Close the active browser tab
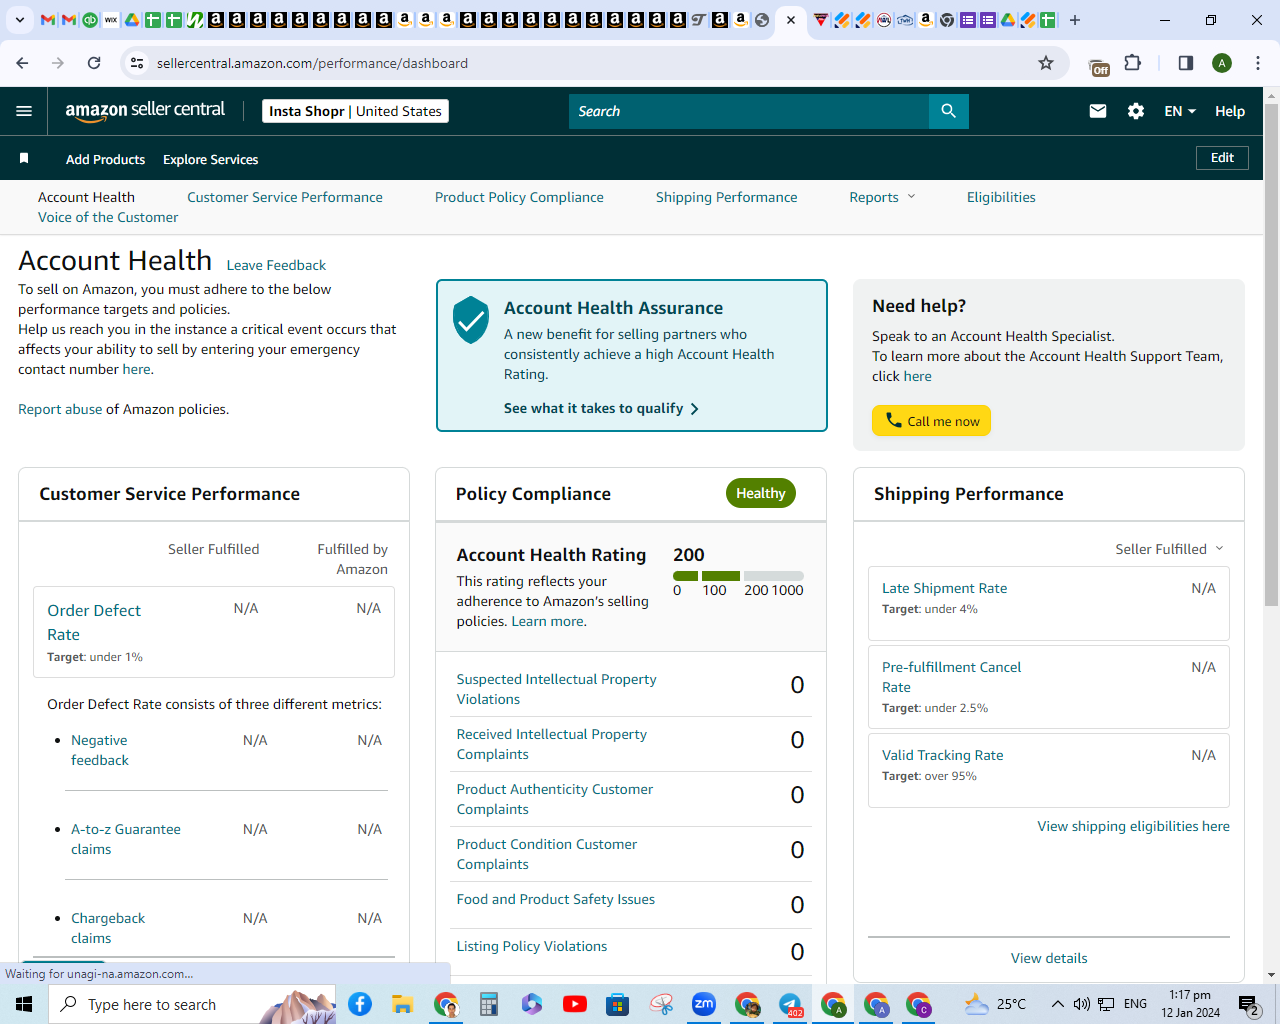The image size is (1280, 1024). 791,20
